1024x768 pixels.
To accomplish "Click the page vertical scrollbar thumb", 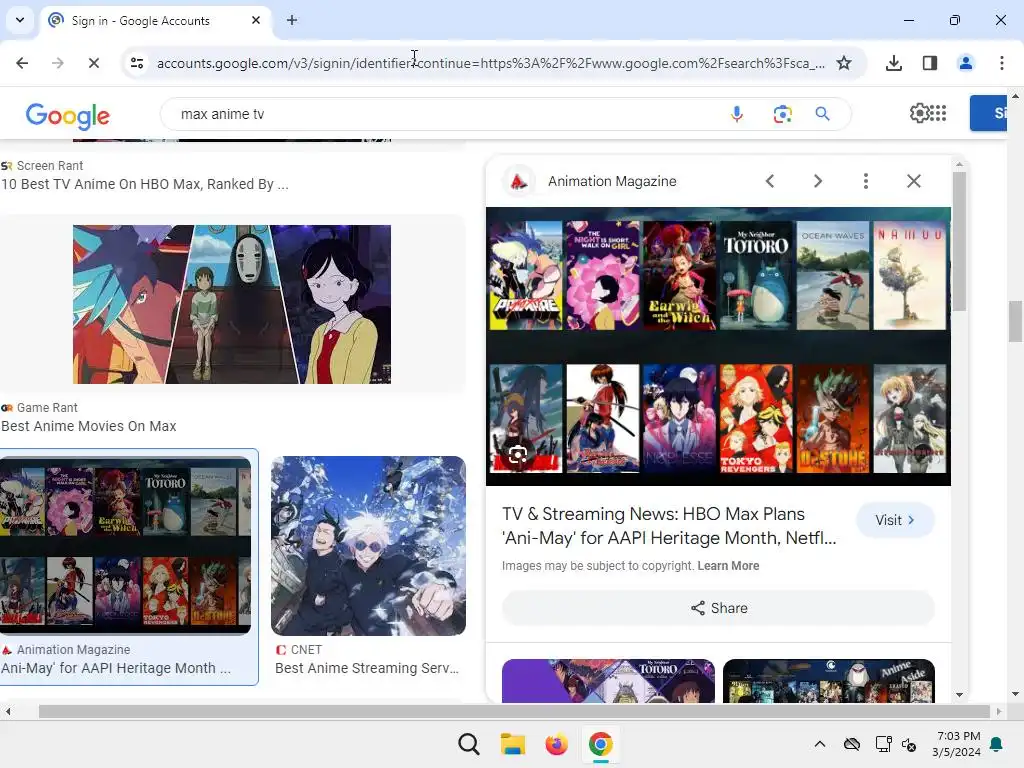I will 1016,321.
